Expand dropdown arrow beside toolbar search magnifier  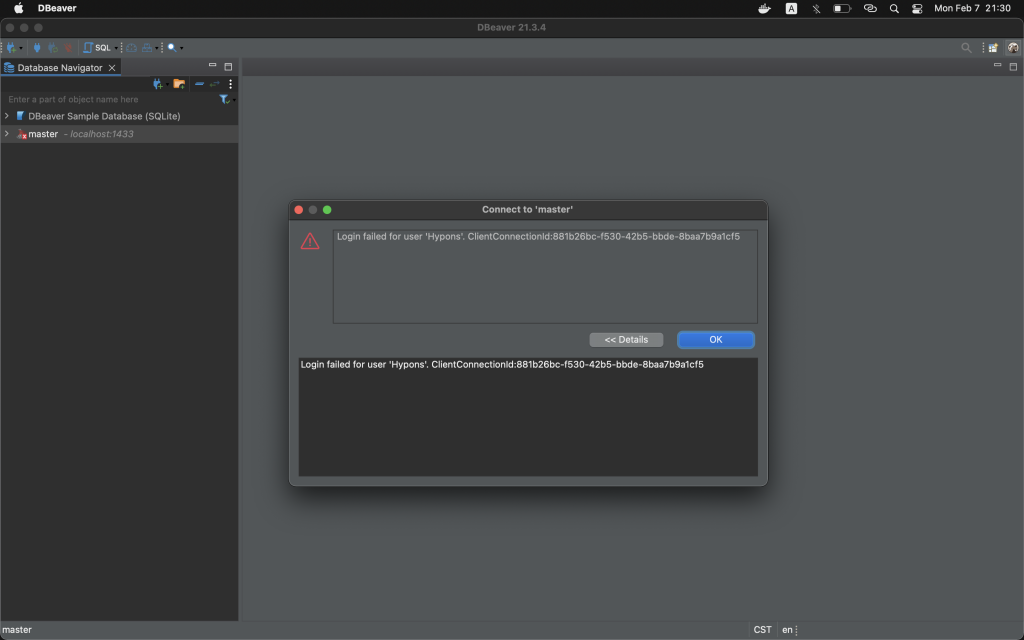click(182, 48)
